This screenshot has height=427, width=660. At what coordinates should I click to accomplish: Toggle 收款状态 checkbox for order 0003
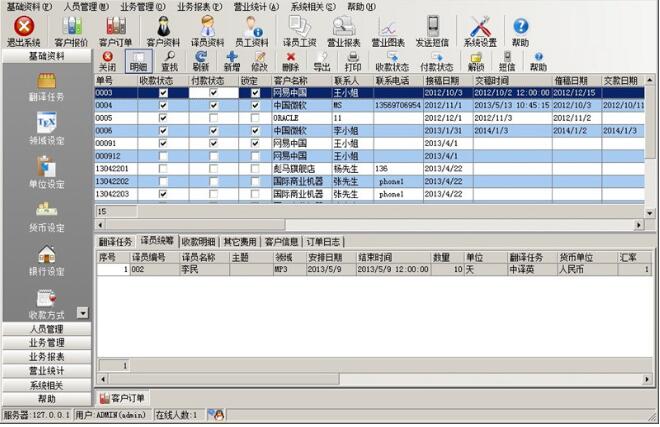click(x=163, y=93)
